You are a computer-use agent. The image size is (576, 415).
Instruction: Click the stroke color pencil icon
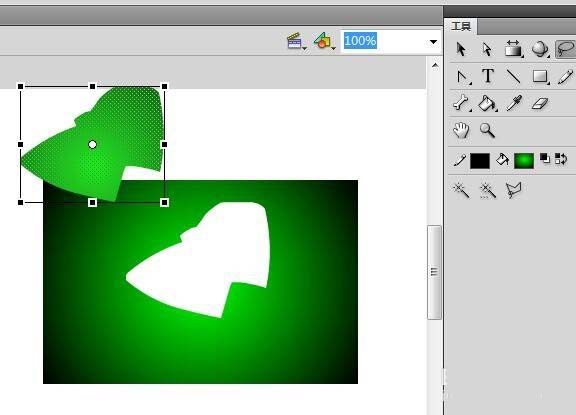[459, 160]
